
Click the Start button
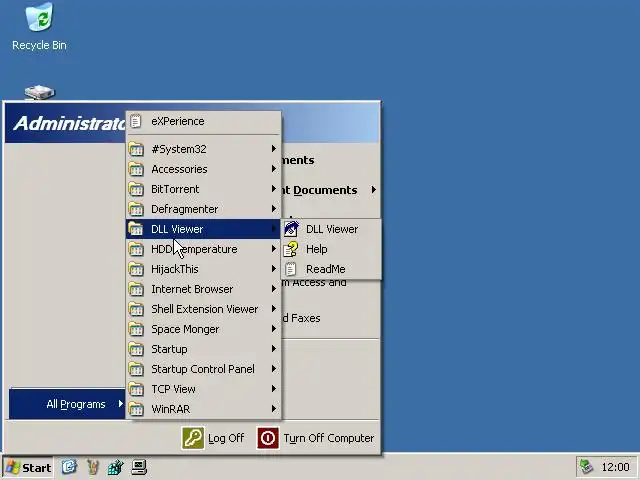click(x=28, y=467)
